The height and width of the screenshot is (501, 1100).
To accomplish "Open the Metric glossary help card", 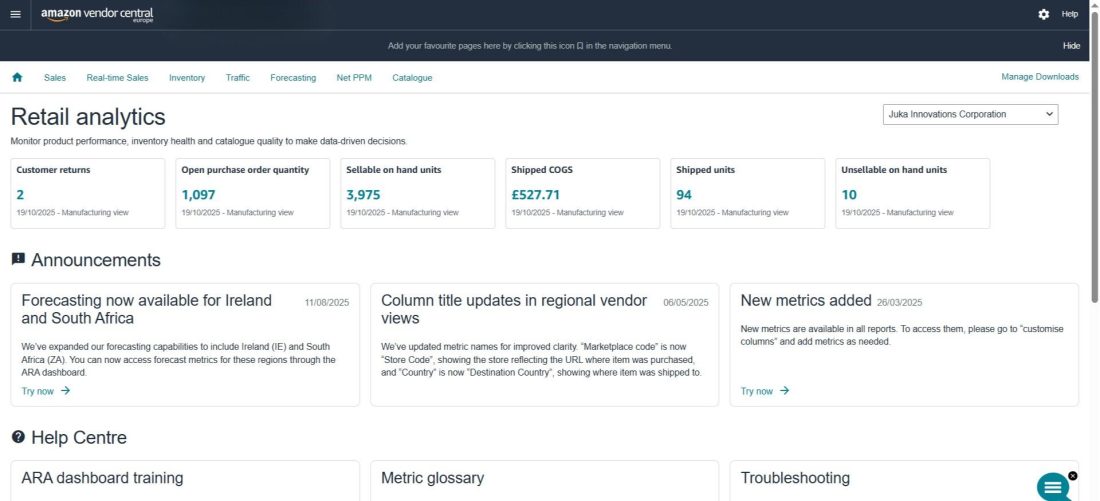I will [544, 481].
